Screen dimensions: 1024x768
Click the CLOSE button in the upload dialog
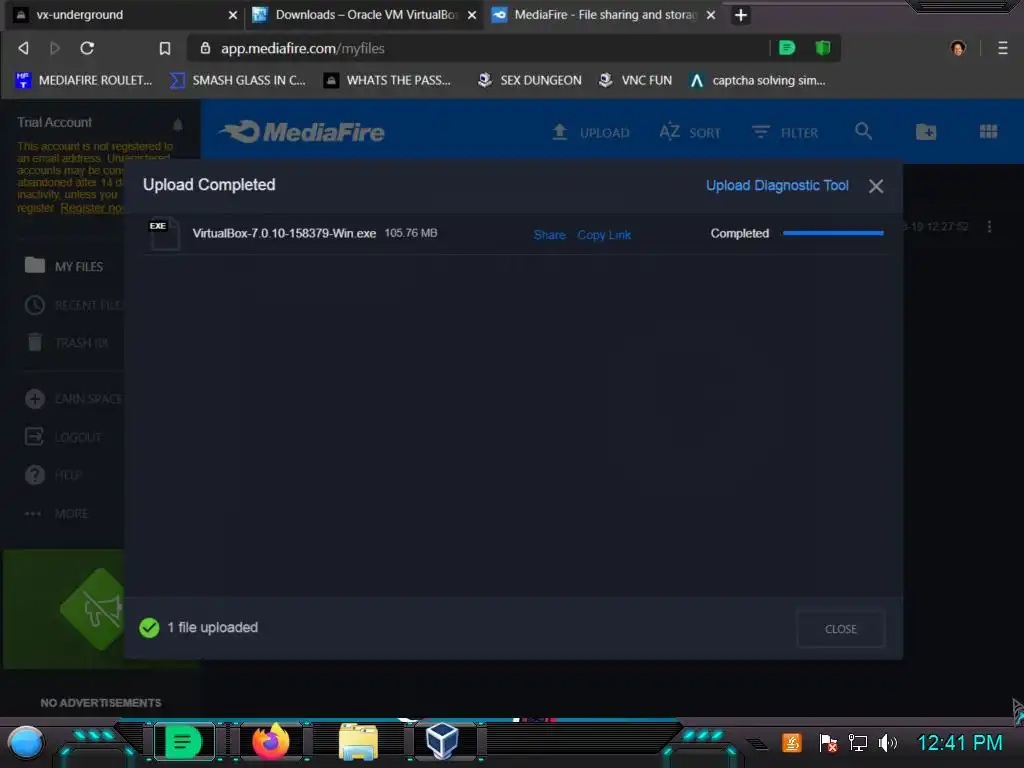pyautogui.click(x=841, y=629)
